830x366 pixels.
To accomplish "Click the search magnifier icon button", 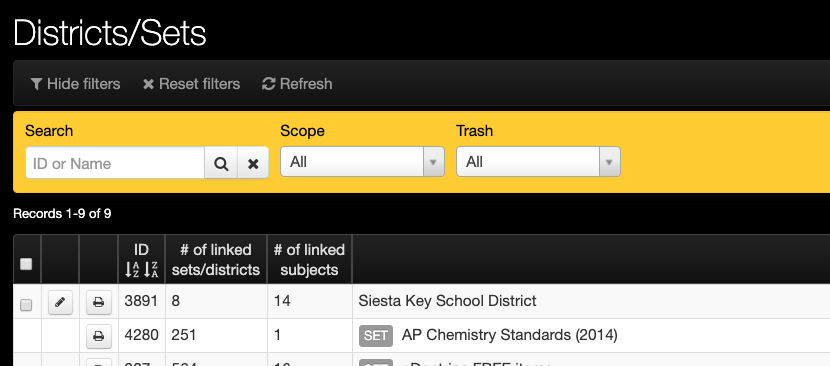I will click(x=221, y=163).
